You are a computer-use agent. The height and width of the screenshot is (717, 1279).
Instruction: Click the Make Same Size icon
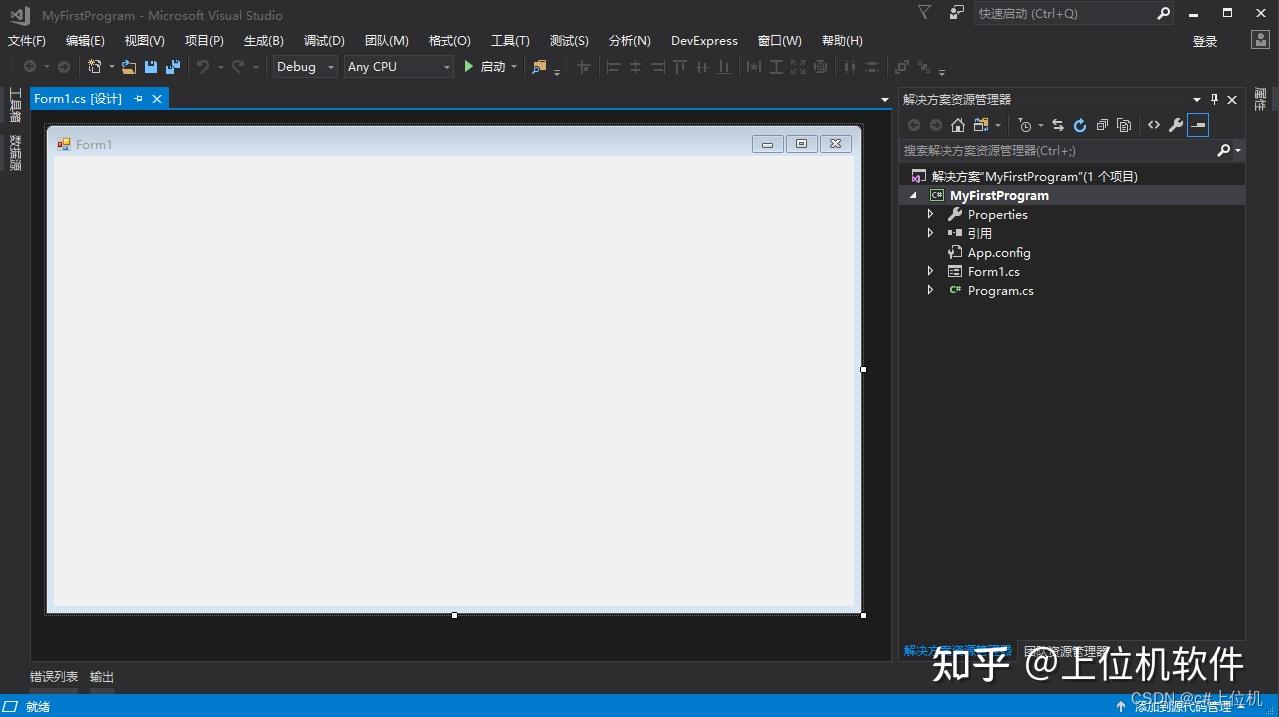[x=797, y=67]
